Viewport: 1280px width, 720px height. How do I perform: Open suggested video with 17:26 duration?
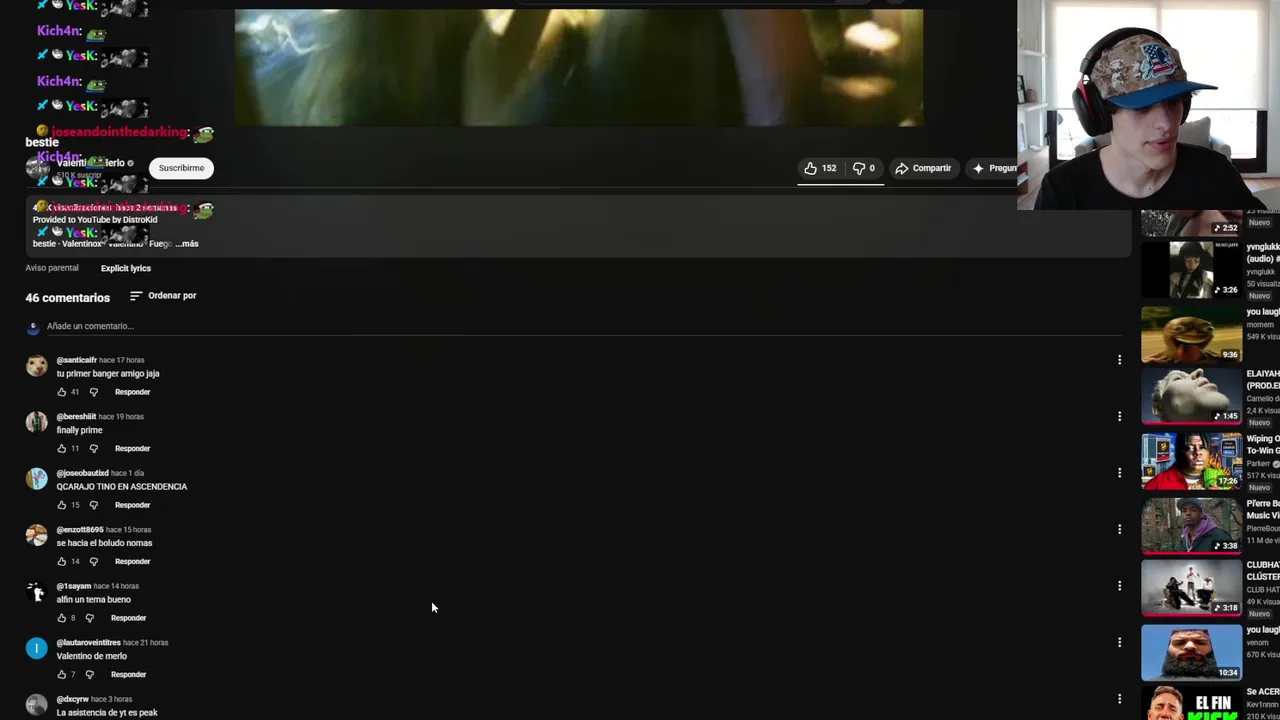point(1191,461)
